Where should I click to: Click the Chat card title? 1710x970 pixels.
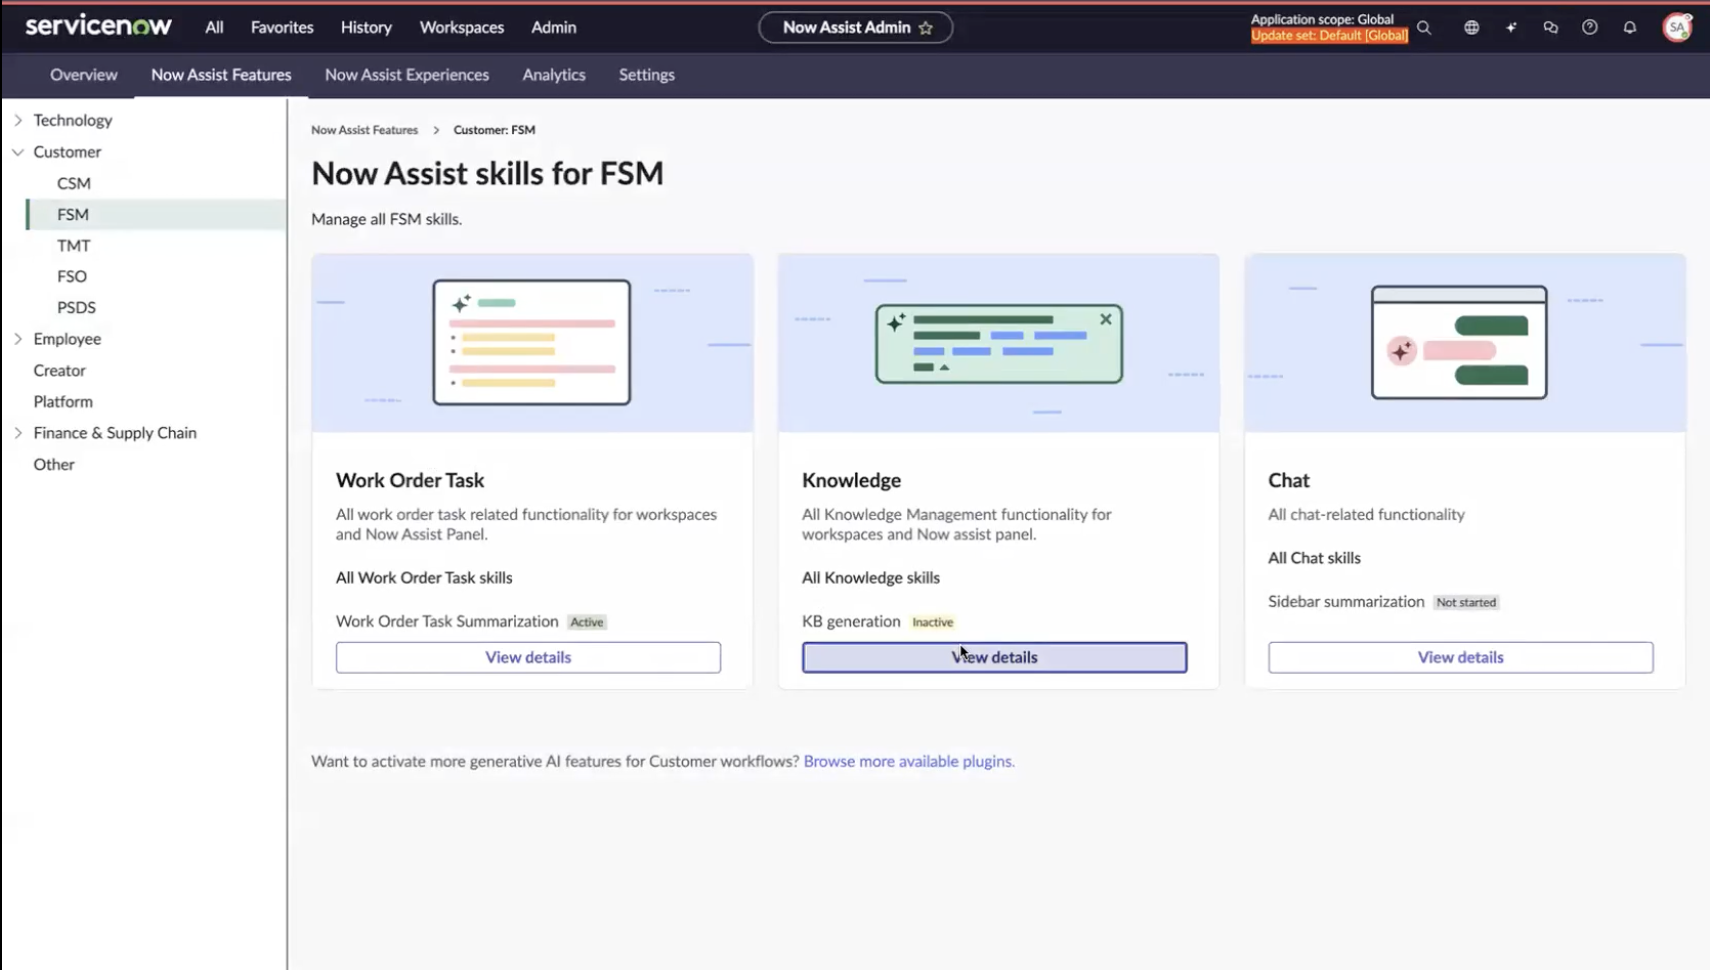(1289, 480)
